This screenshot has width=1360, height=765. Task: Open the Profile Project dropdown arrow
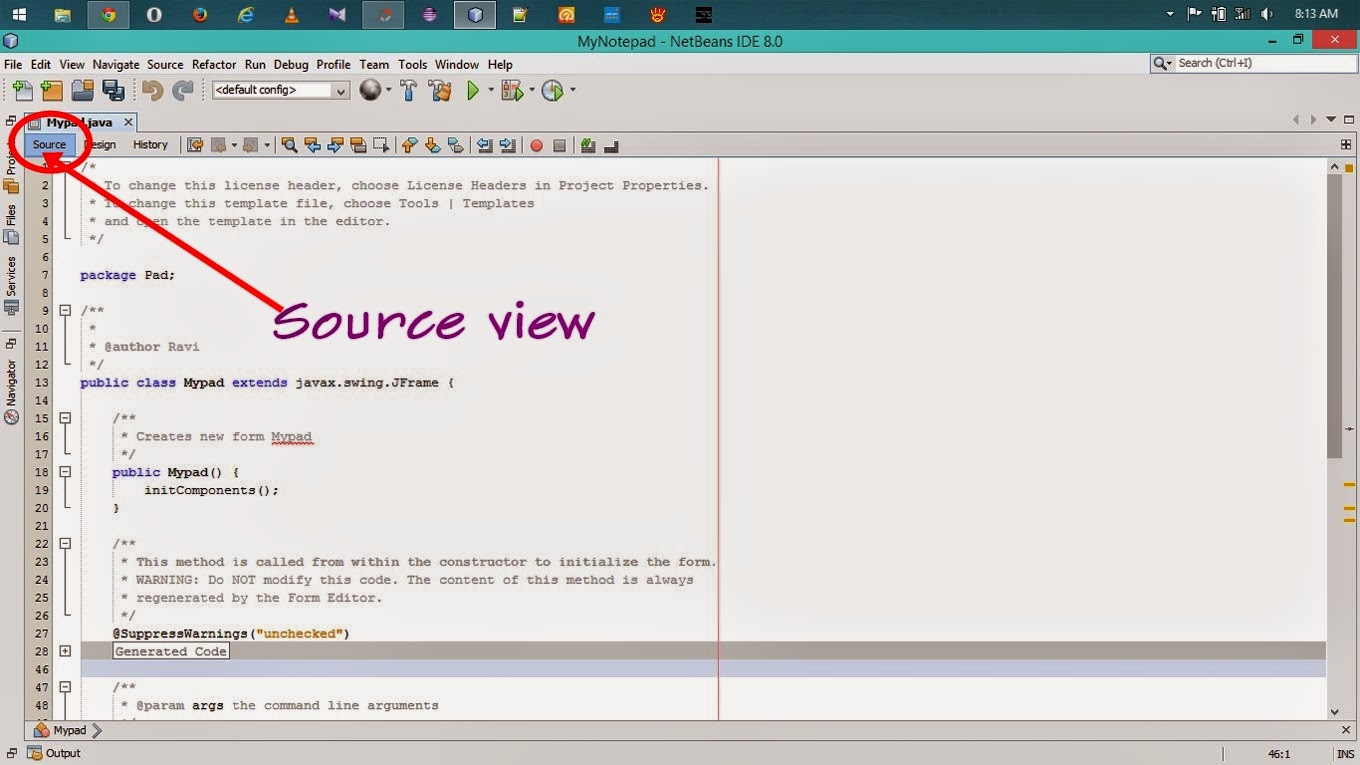(x=572, y=90)
